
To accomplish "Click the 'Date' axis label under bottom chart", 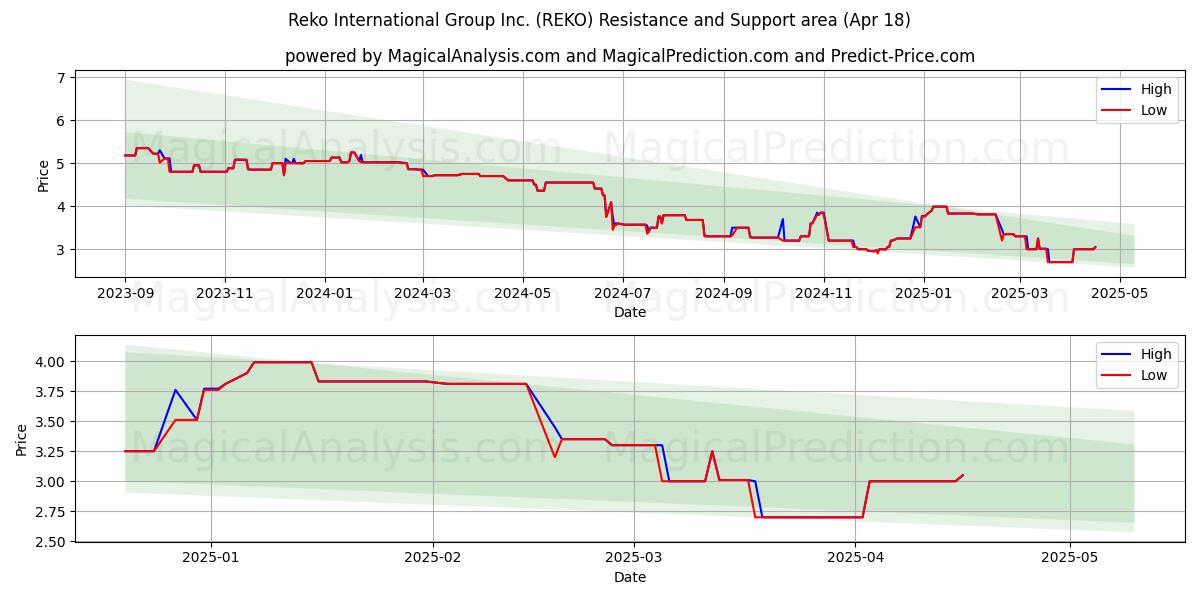I will click(x=630, y=577).
